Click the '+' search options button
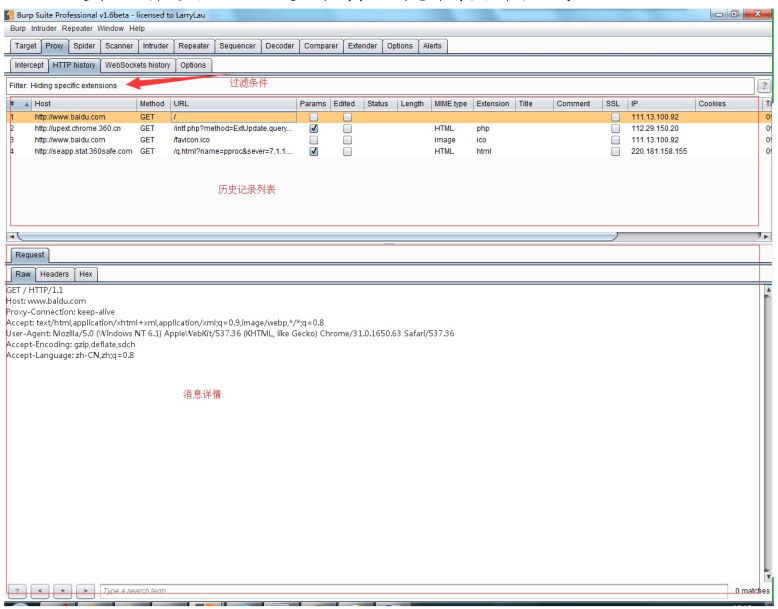Image resolution: width=778 pixels, height=609 pixels. pos(63,591)
